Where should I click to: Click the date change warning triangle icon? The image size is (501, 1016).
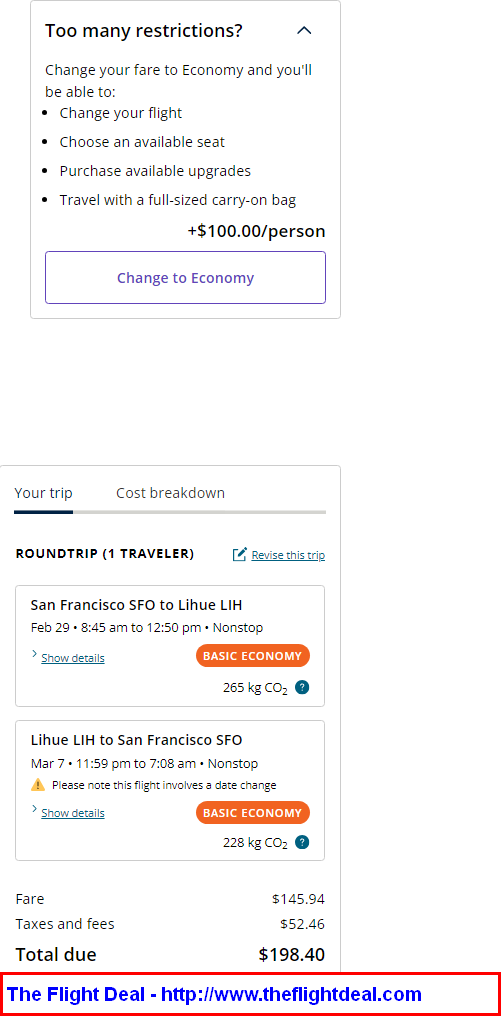click(38, 785)
